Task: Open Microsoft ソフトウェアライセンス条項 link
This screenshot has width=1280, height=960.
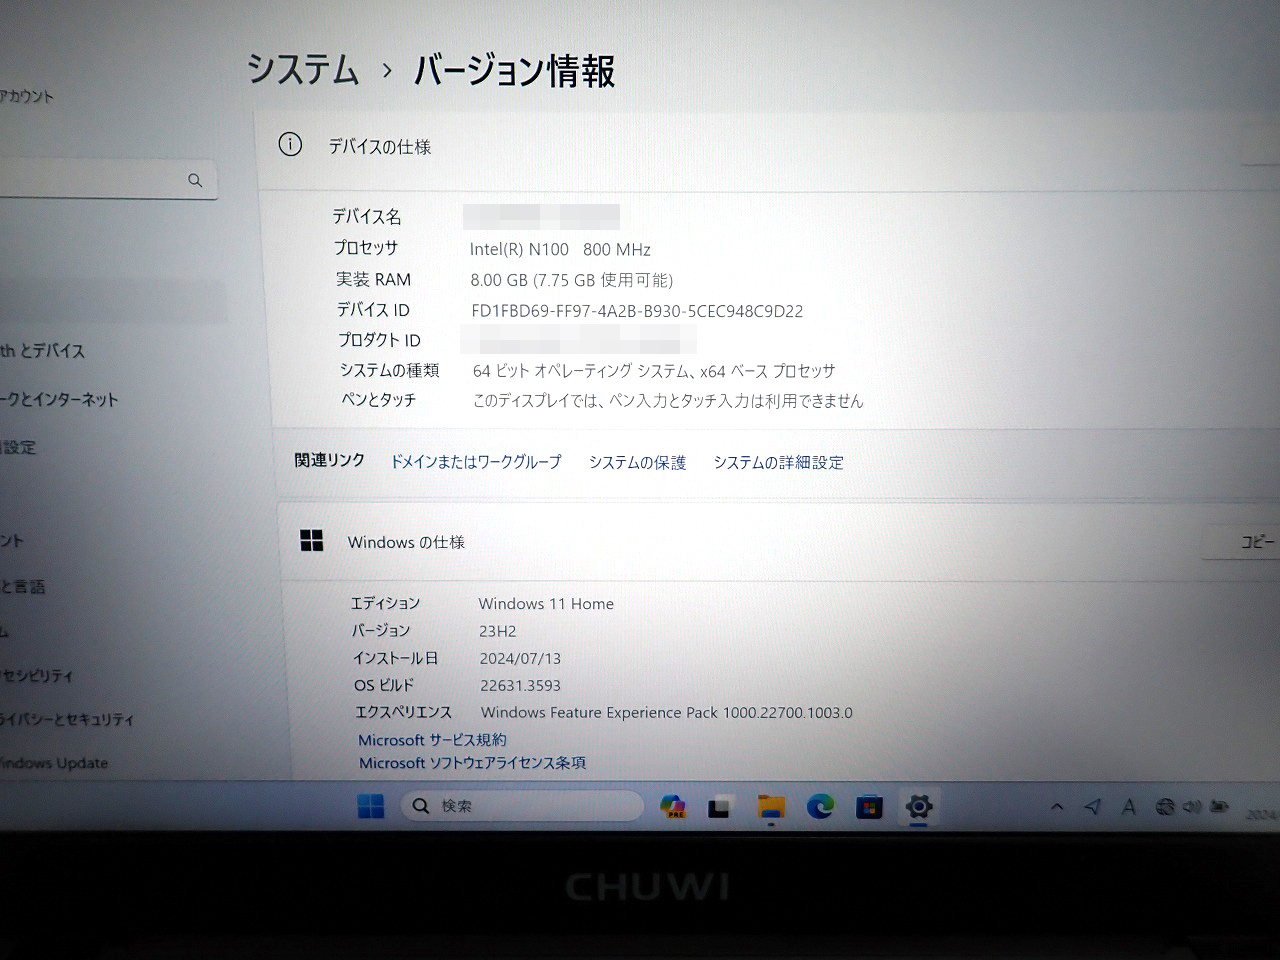Action: coord(472,763)
